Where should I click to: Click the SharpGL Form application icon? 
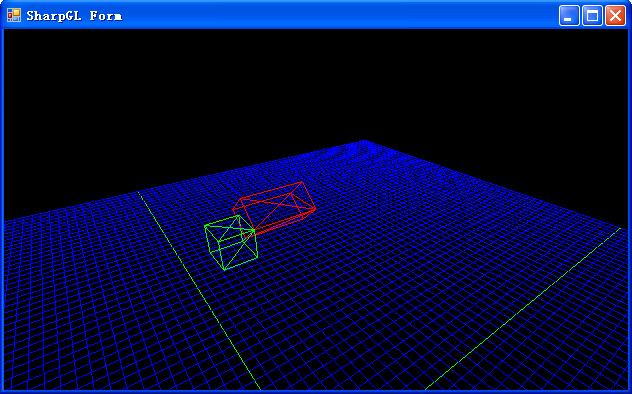[14, 15]
